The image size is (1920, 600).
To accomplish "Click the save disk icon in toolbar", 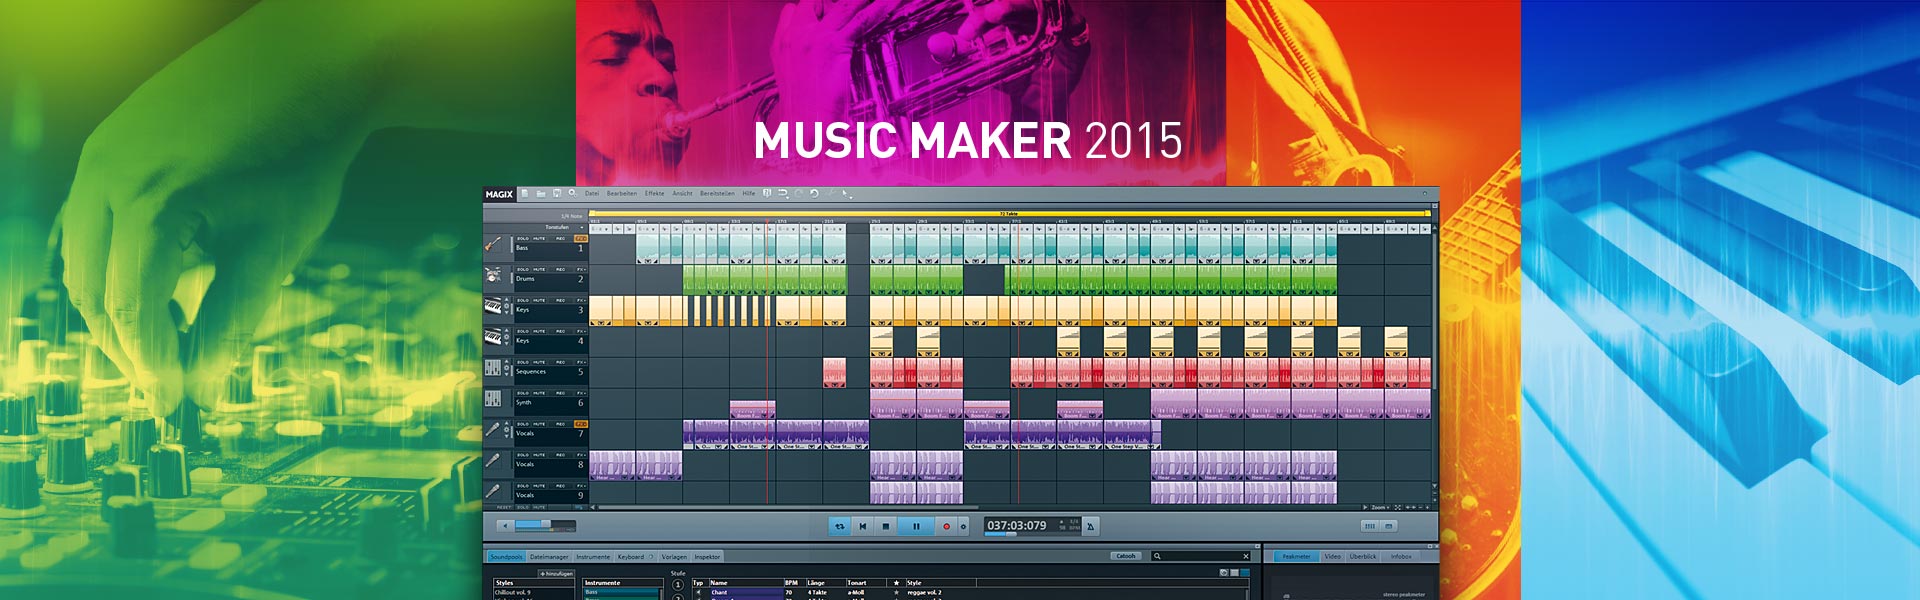I will (x=557, y=193).
